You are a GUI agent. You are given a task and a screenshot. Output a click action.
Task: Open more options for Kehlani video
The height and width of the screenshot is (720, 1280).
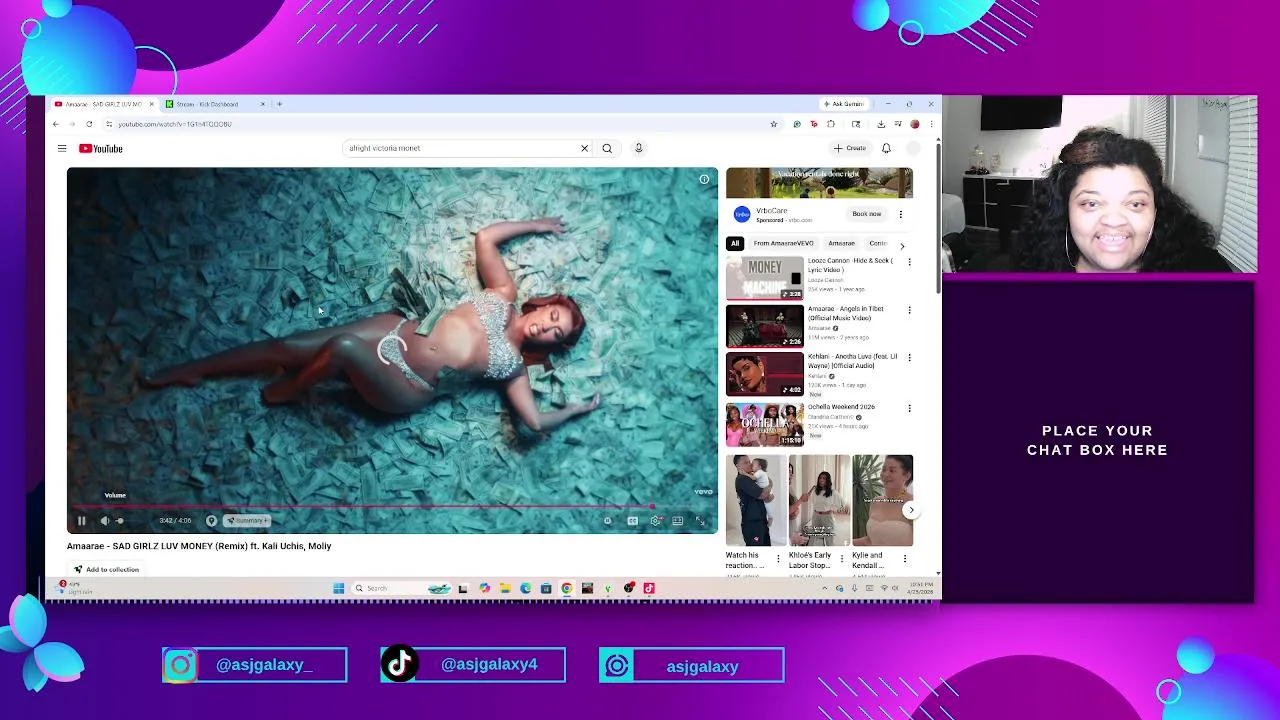(909, 358)
